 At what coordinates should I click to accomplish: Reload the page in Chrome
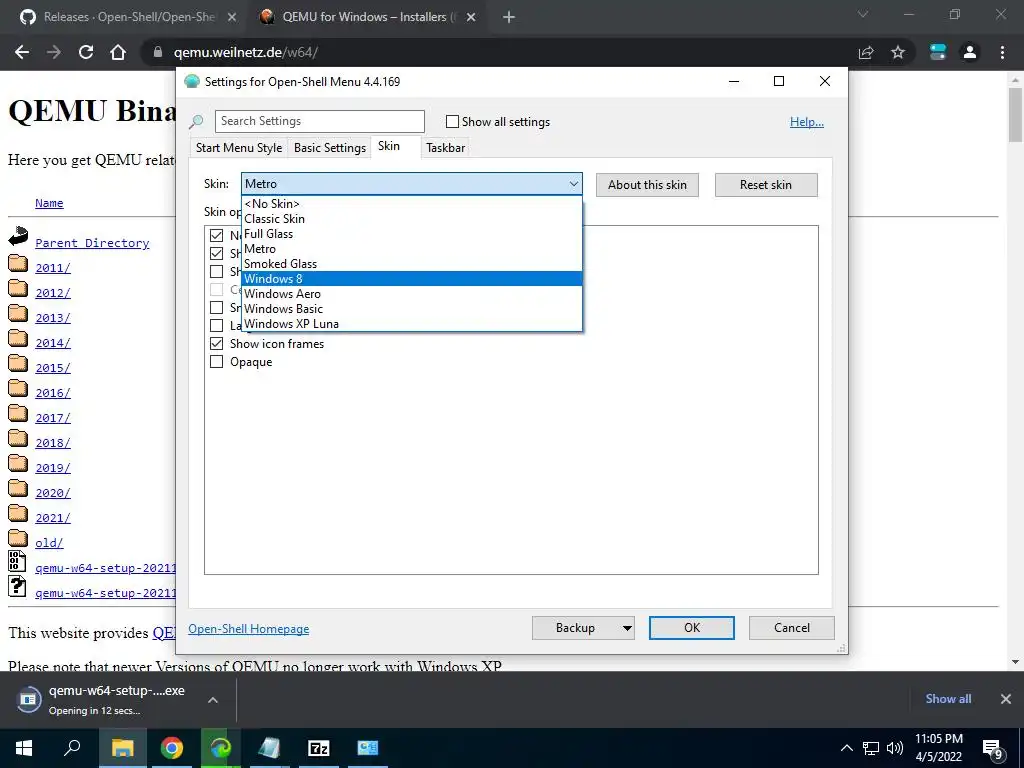coord(86,52)
